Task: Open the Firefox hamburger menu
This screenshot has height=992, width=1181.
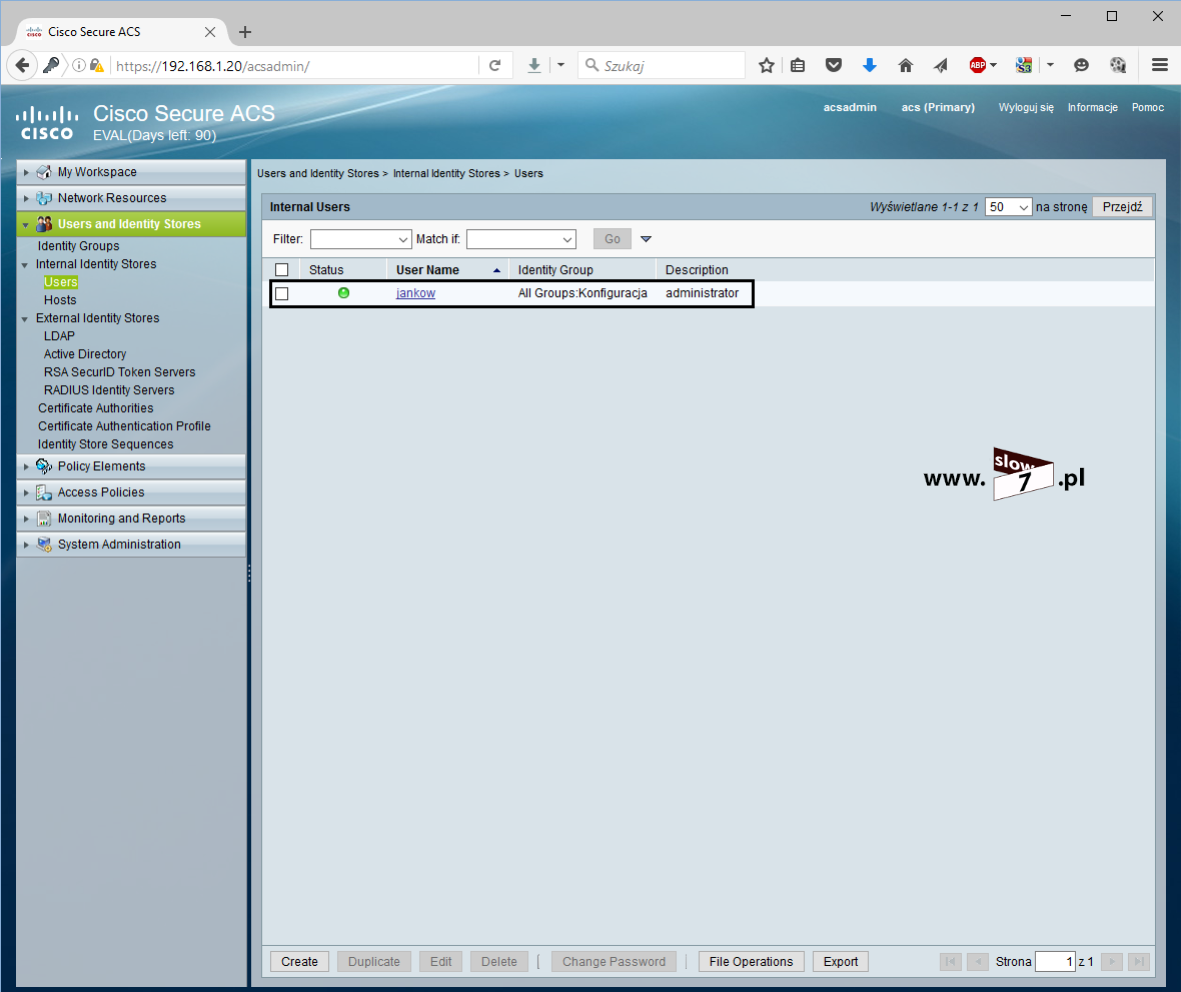Action: pyautogui.click(x=1160, y=66)
